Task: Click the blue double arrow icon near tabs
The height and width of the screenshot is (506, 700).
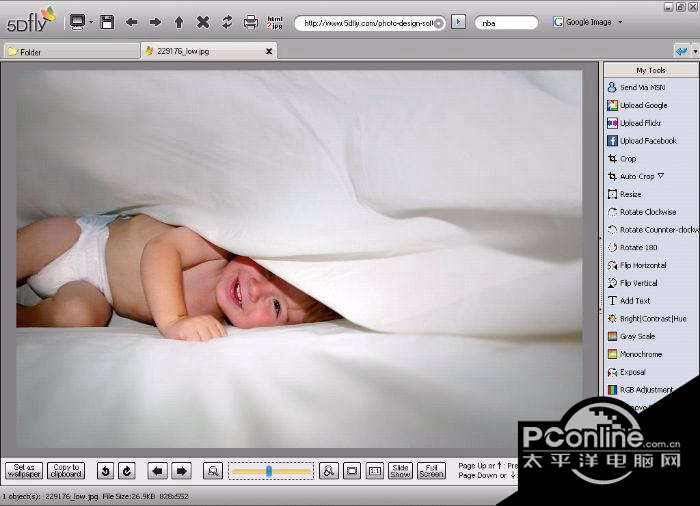Action: [x=681, y=51]
